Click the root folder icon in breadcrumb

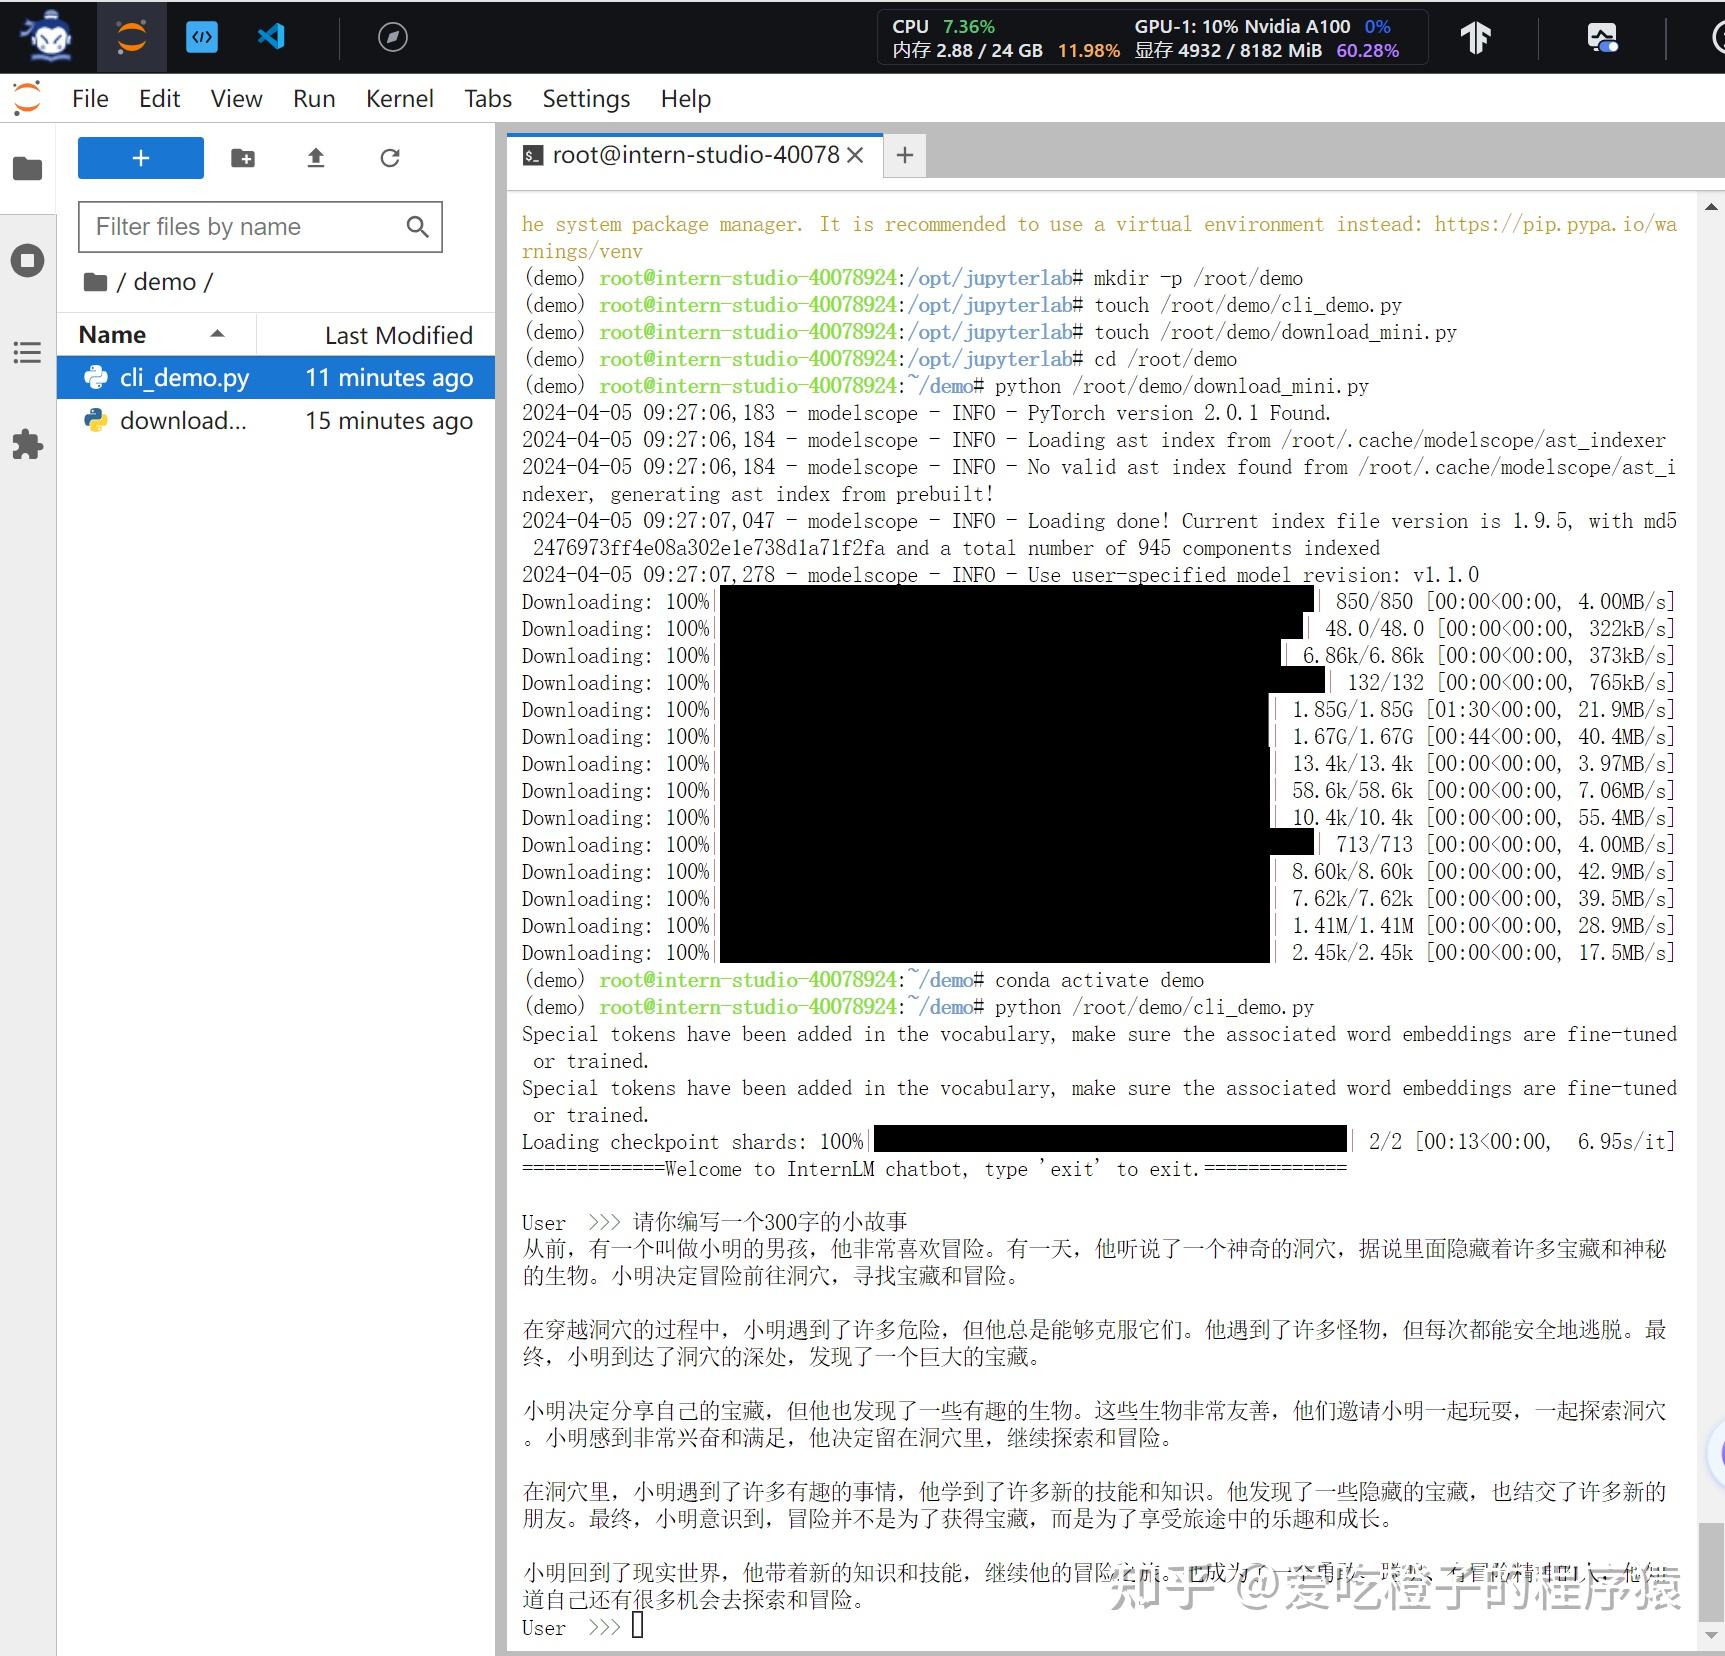[96, 282]
